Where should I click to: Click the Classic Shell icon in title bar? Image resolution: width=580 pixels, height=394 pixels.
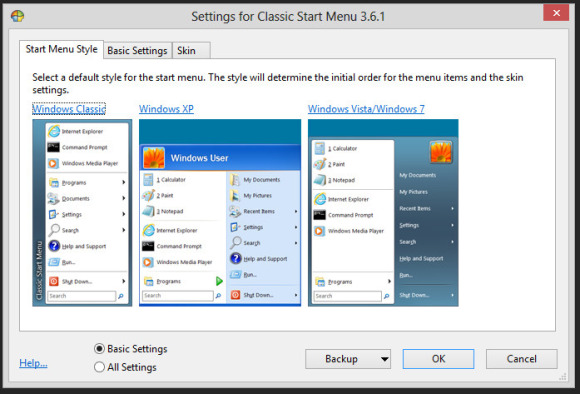tap(17, 16)
